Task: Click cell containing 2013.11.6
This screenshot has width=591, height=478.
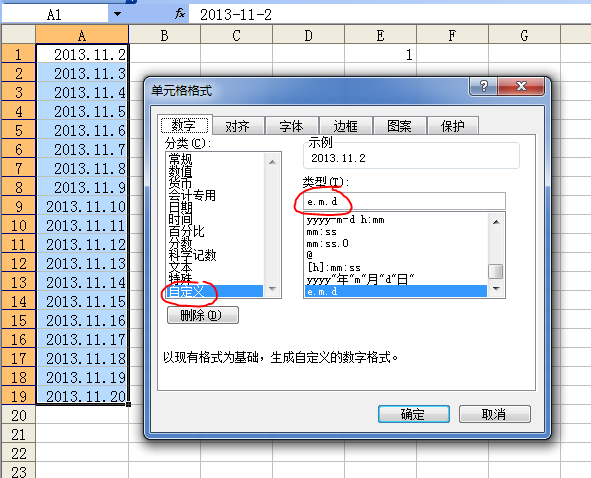Action: 82,130
